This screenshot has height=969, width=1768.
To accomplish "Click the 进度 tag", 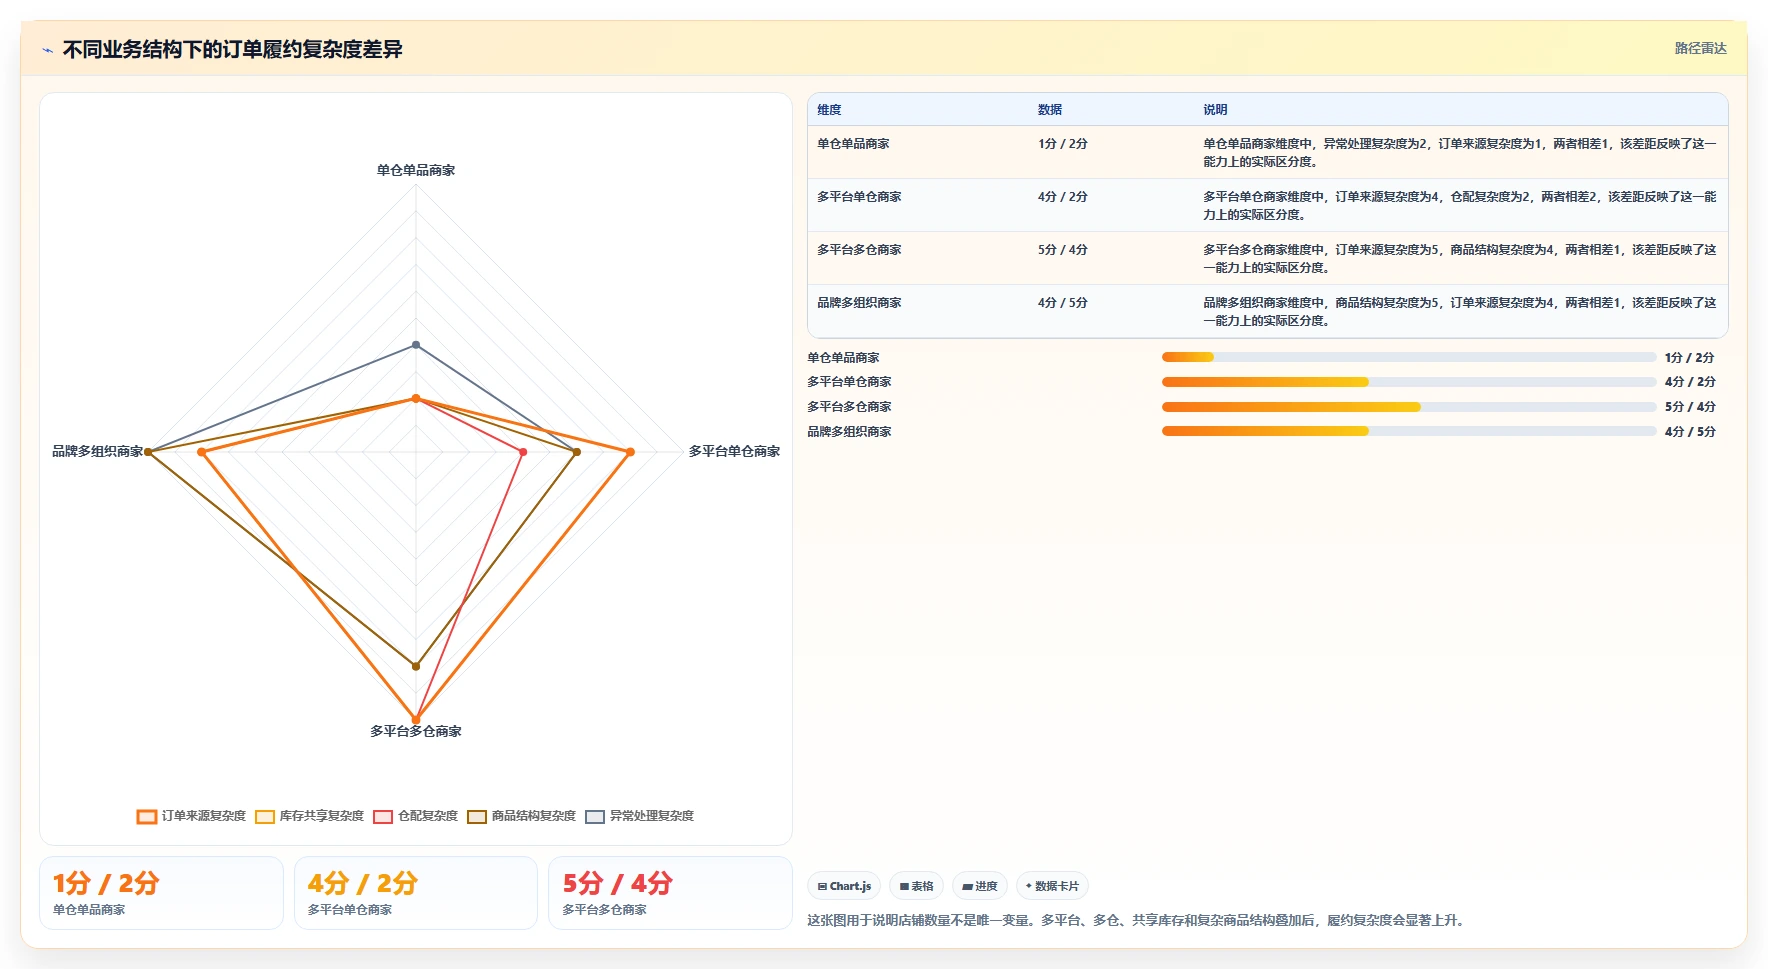I will coord(980,886).
